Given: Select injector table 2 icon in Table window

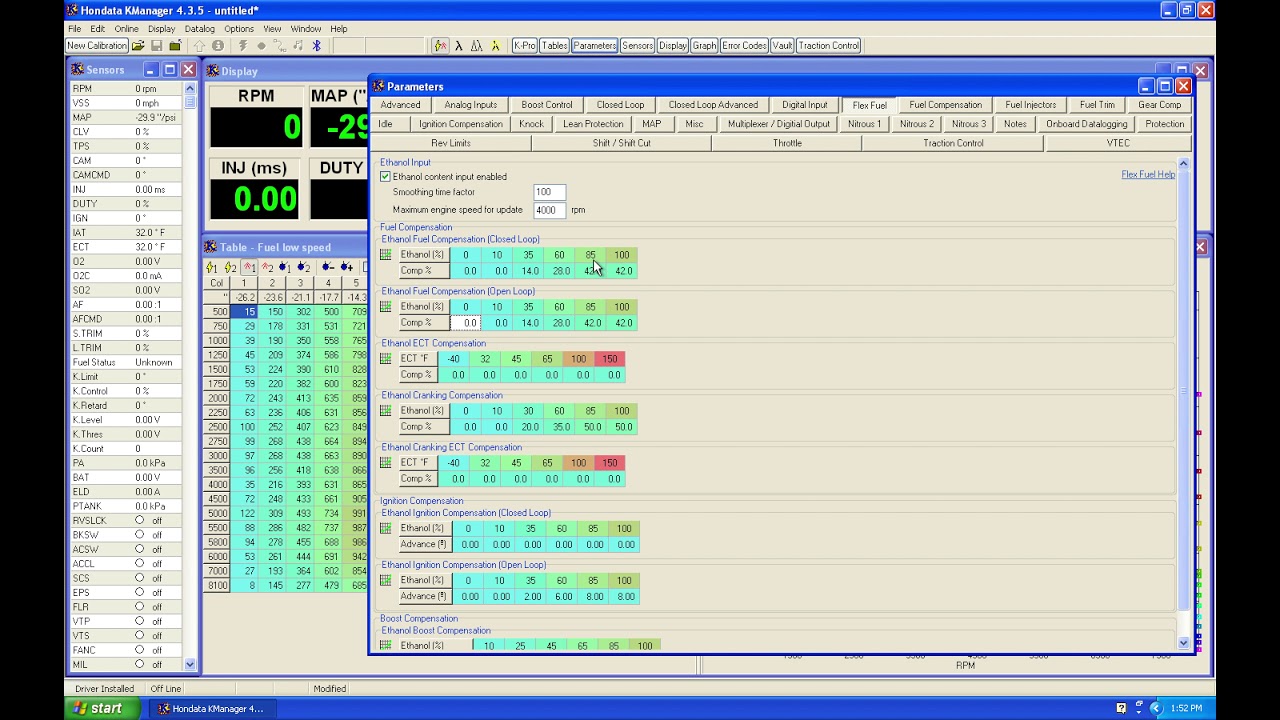Looking at the screenshot, I should pyautogui.click(x=304, y=267).
